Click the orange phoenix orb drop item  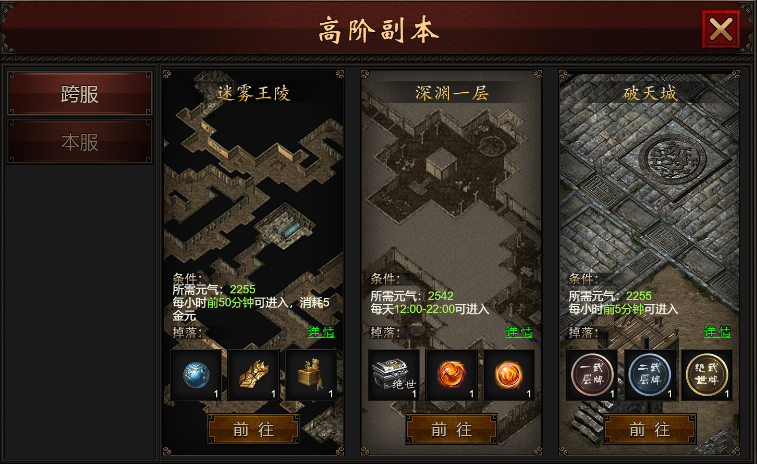pyautogui.click(x=451, y=375)
